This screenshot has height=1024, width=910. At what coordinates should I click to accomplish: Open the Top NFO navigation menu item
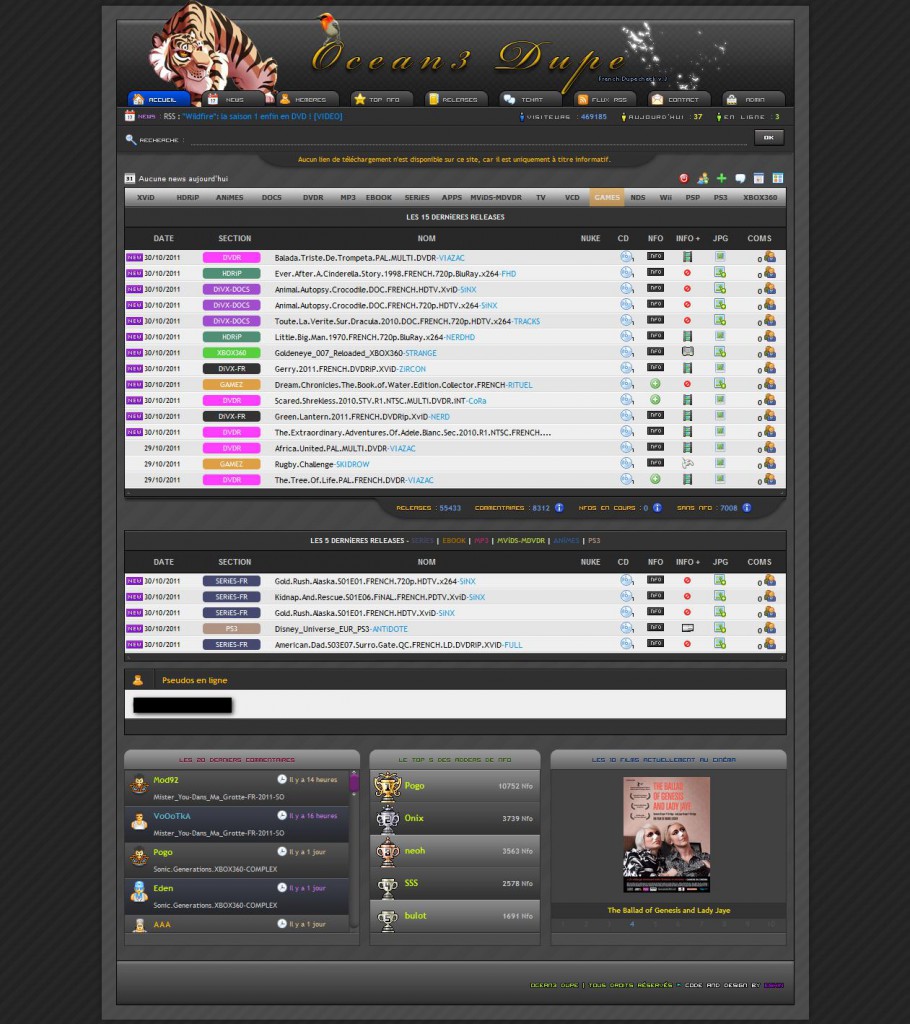point(382,99)
